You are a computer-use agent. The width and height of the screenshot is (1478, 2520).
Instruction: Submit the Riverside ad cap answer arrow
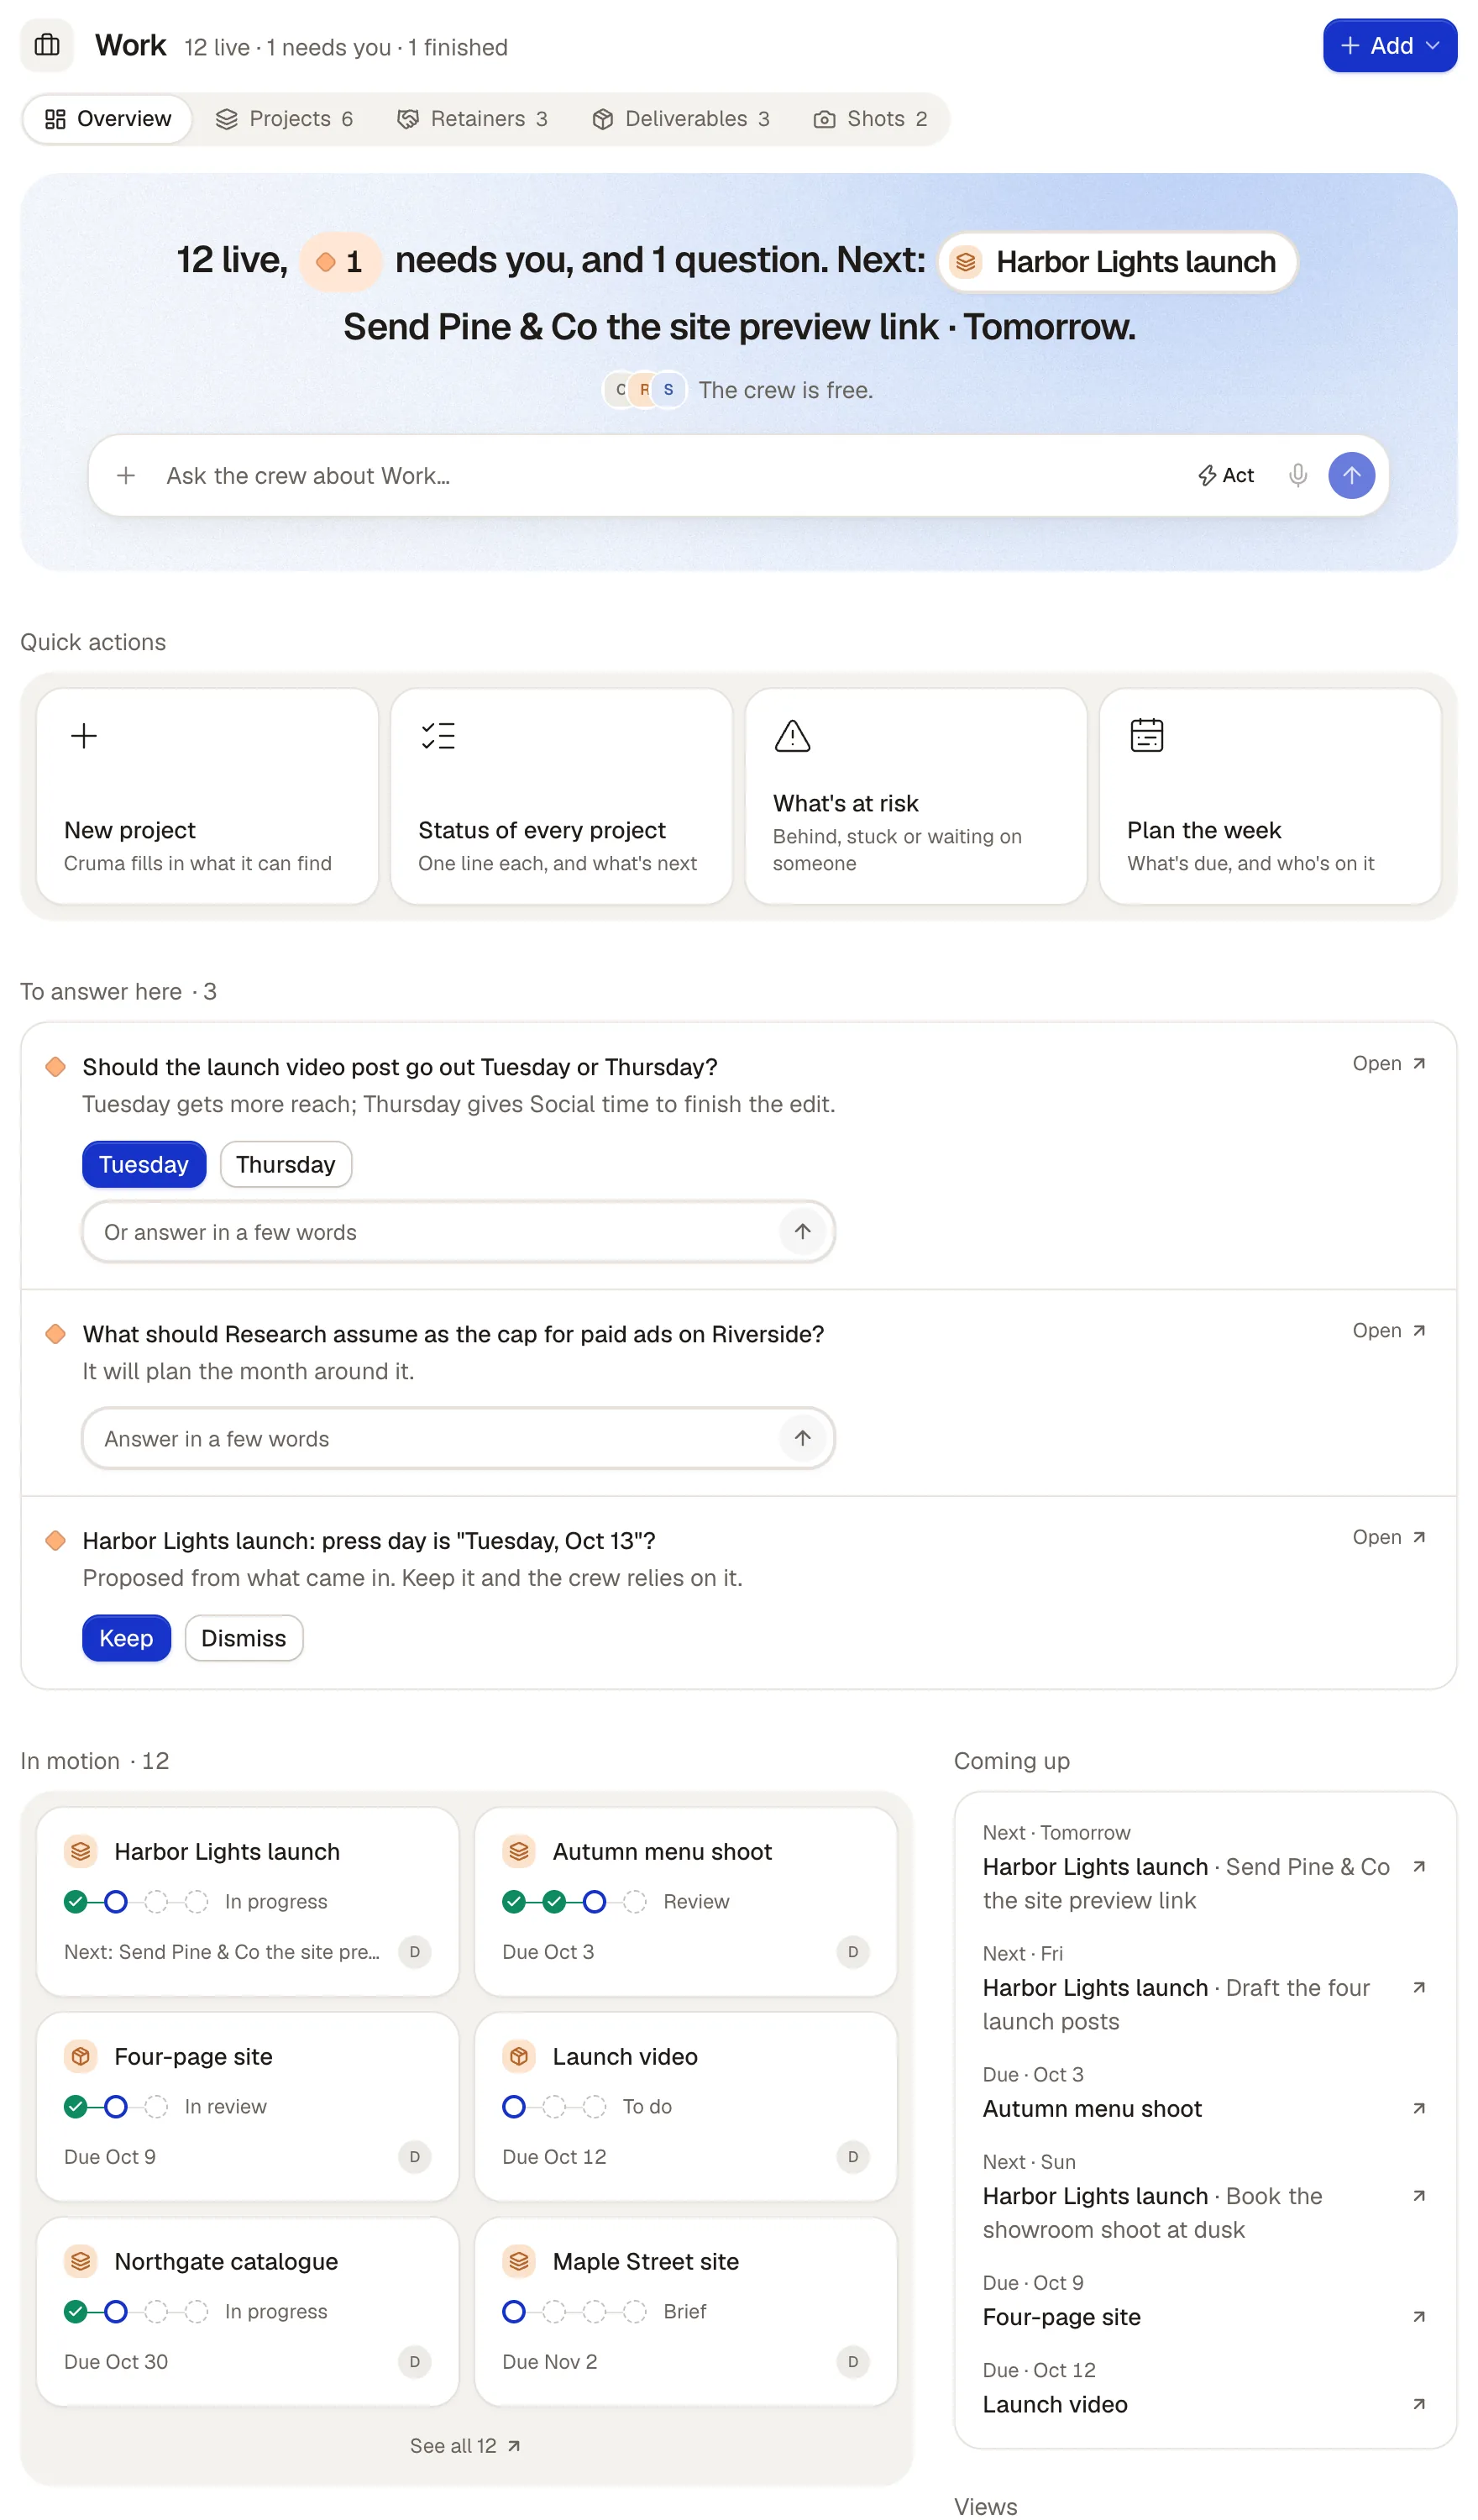802,1438
